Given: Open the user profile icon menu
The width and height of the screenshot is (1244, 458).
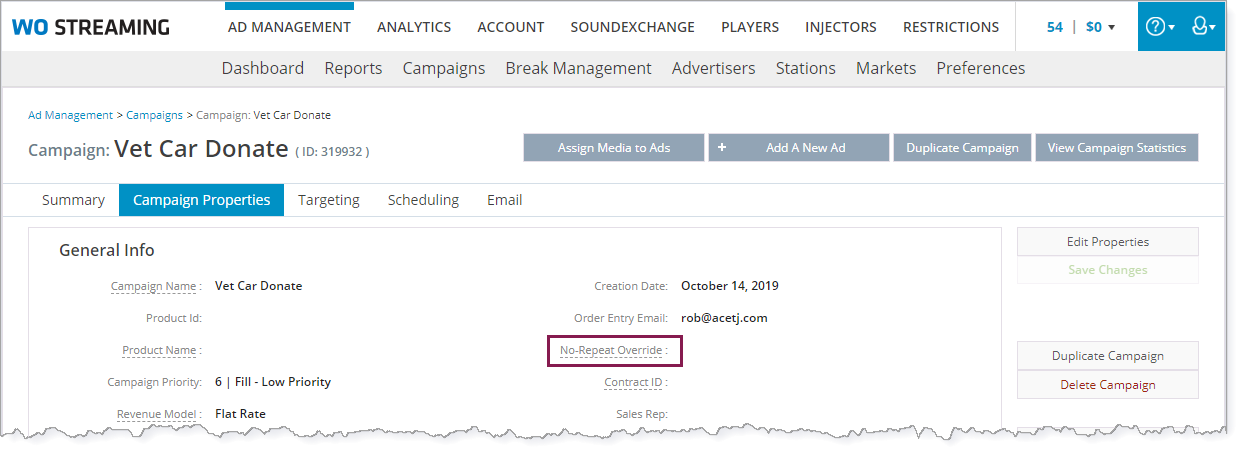Looking at the screenshot, I should (x=1203, y=27).
